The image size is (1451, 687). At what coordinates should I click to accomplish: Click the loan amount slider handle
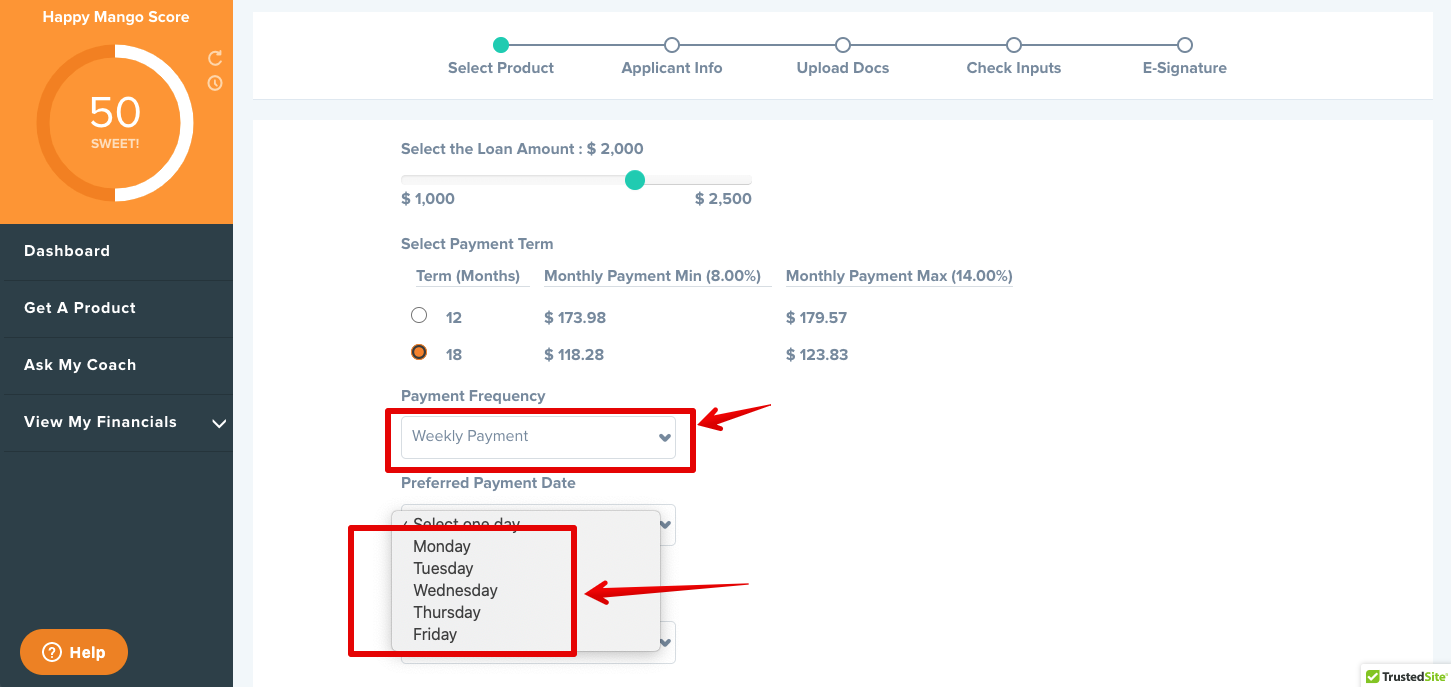click(635, 180)
